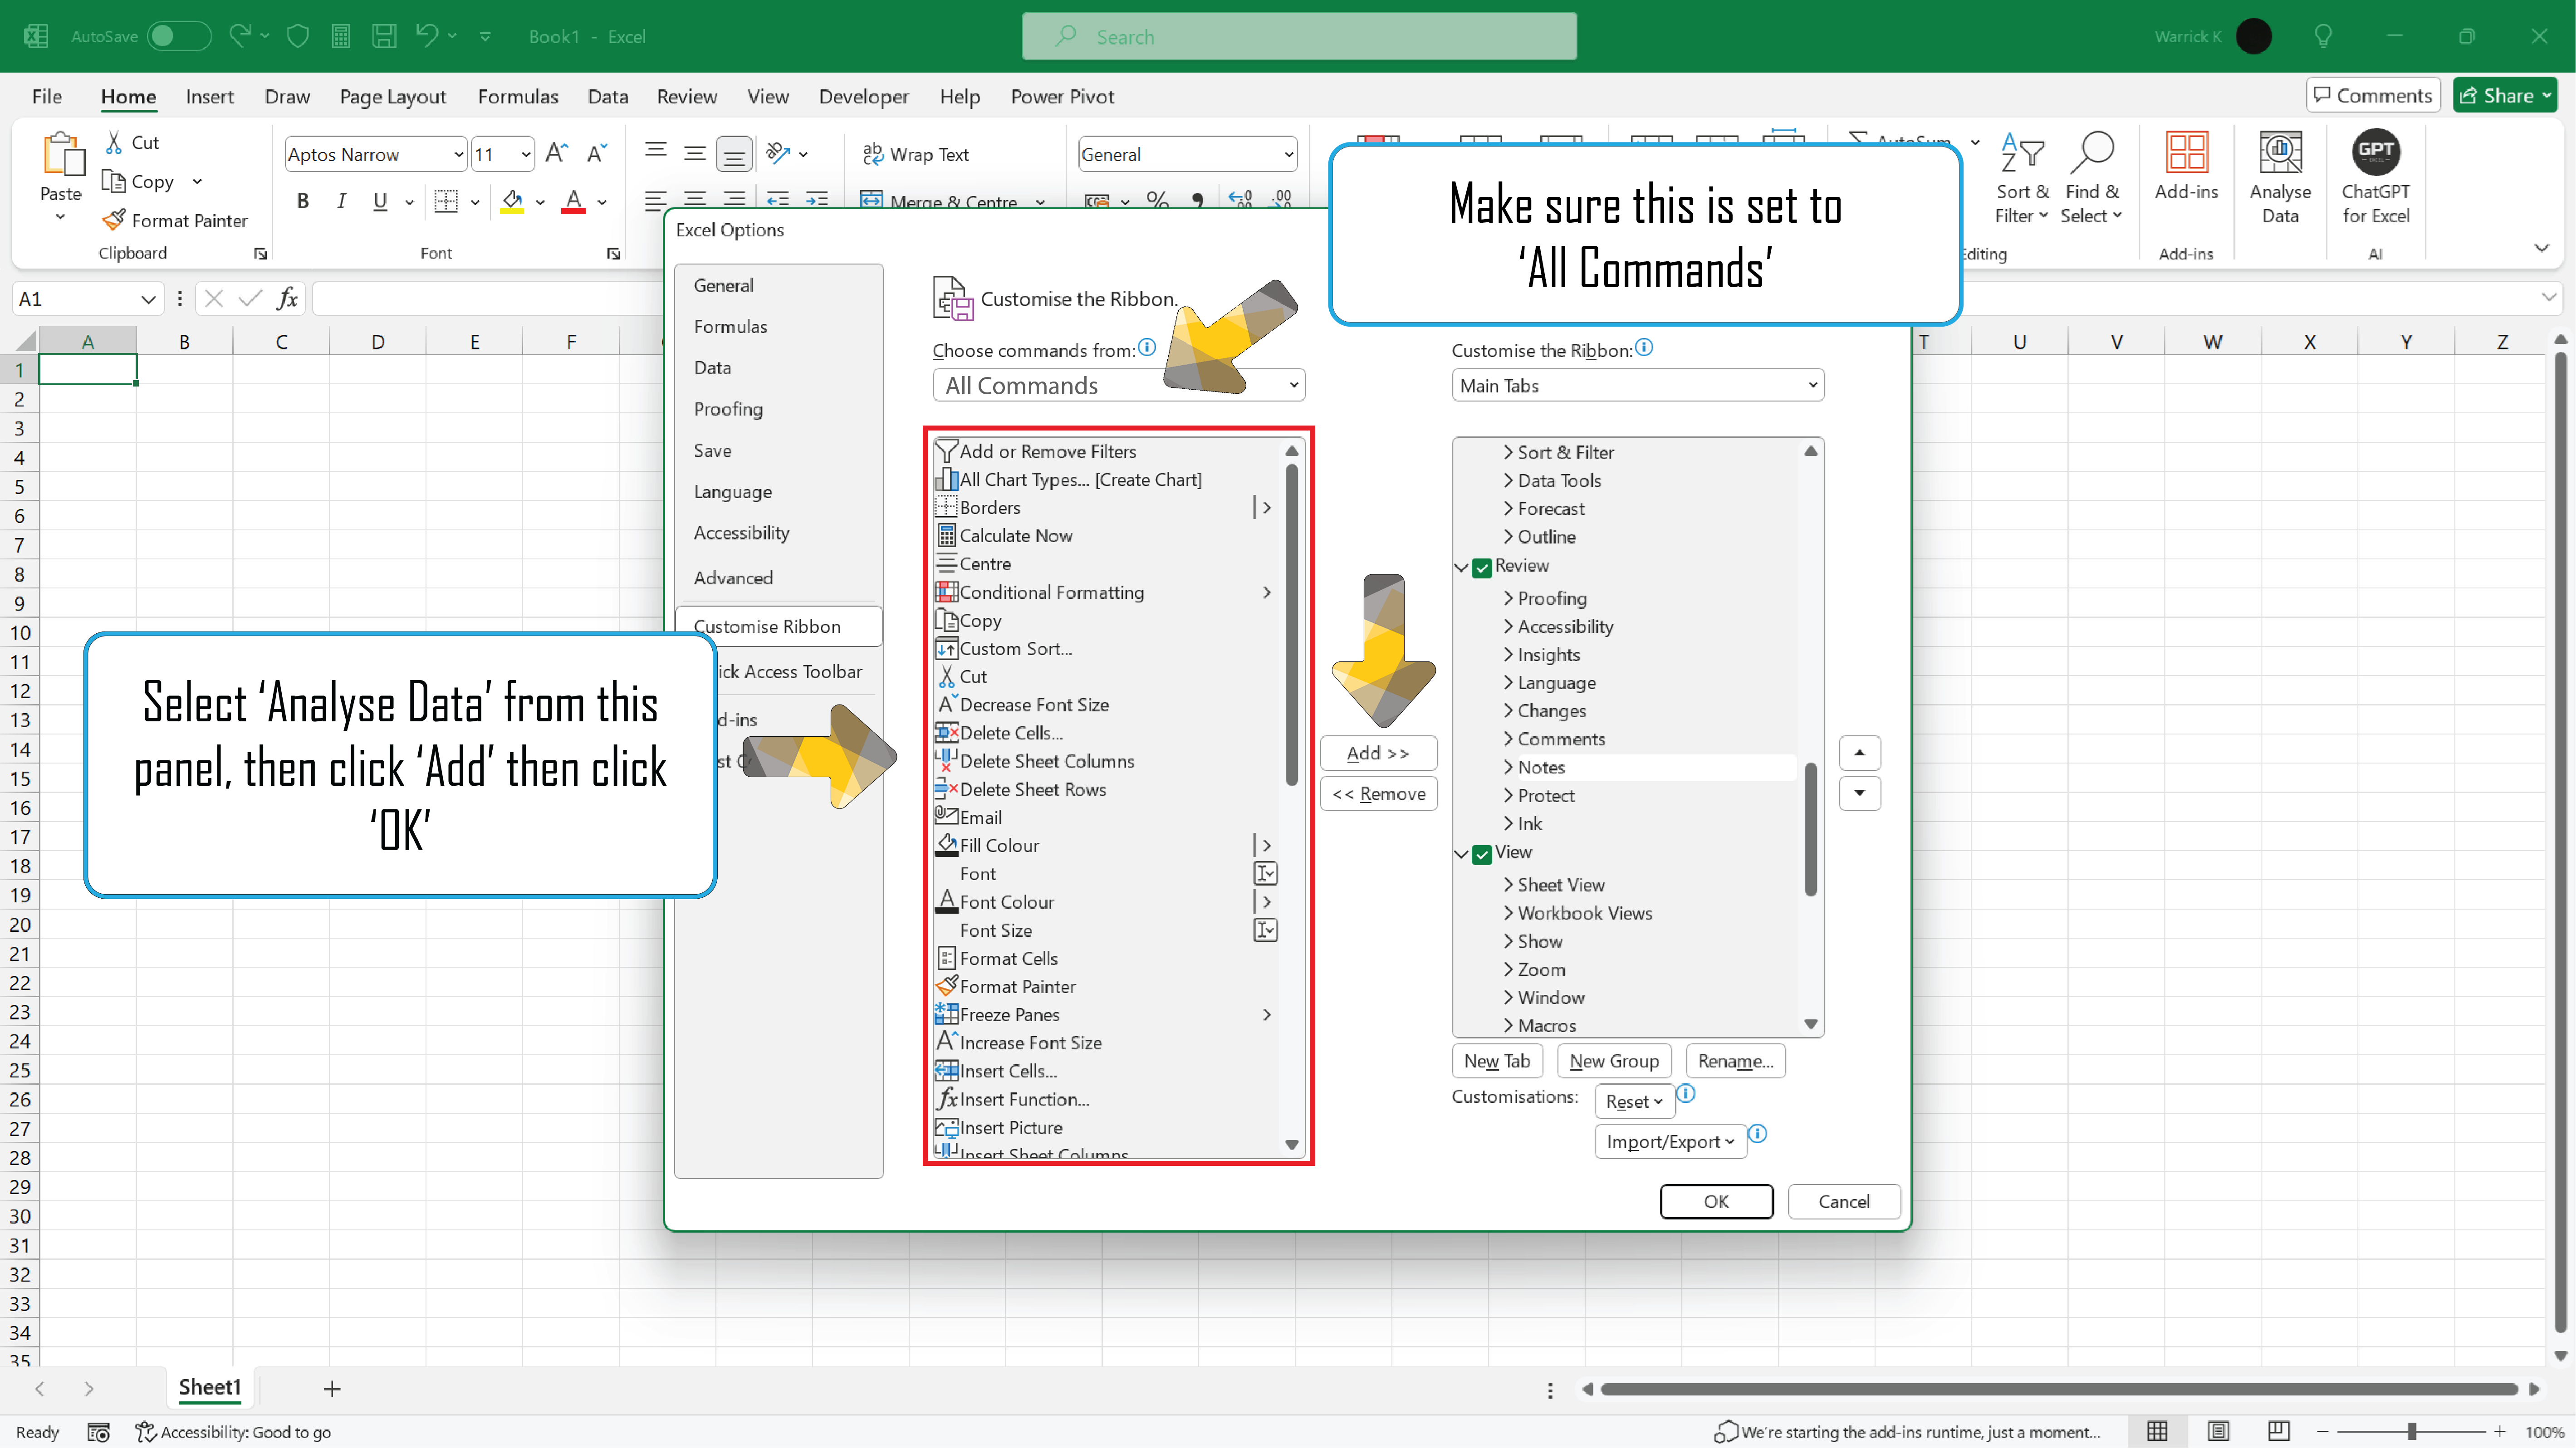2576x1449 pixels.
Task: Click the Sort & Filter icon
Action: click(2022, 153)
